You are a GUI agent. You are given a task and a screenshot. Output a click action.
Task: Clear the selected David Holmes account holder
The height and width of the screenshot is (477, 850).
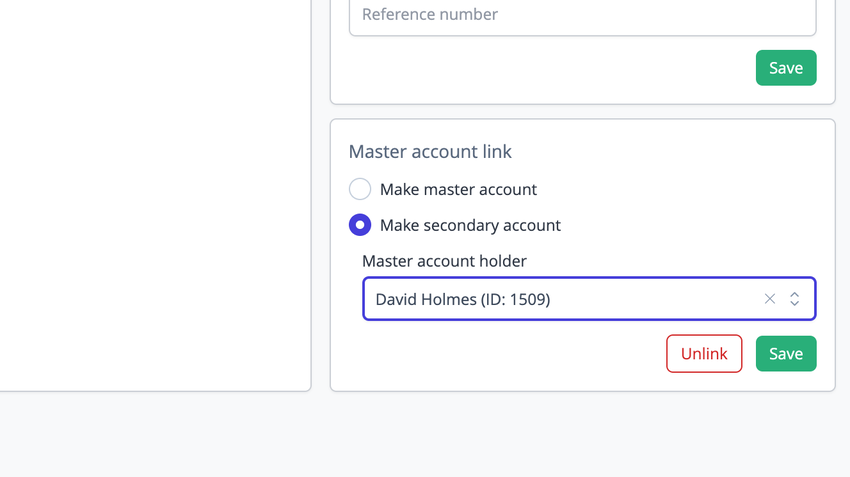770,299
